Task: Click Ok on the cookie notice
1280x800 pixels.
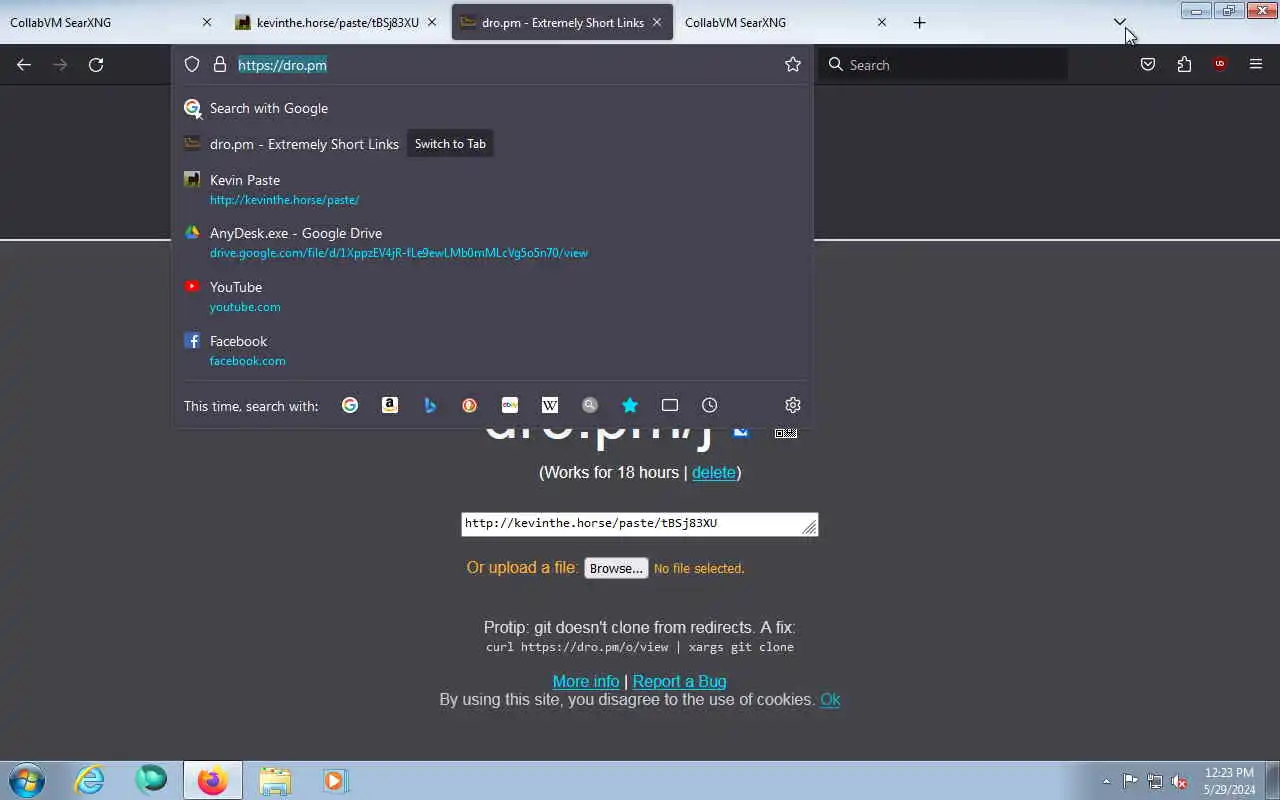Action: pos(830,699)
